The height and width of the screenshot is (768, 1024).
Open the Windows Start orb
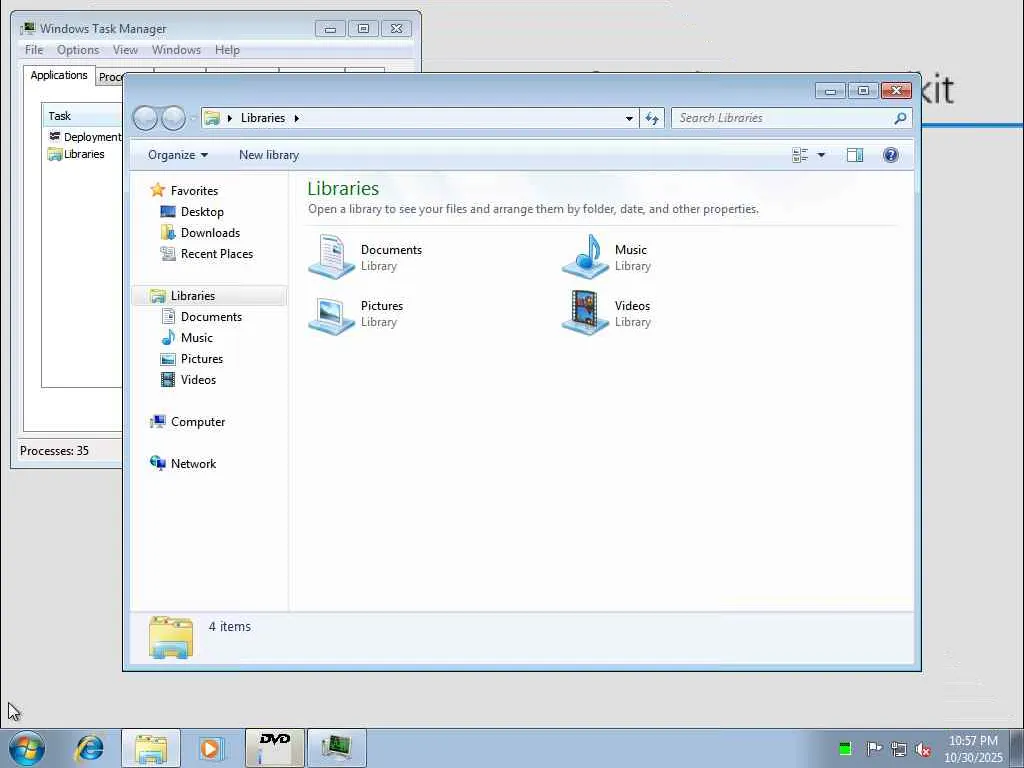pos(27,748)
